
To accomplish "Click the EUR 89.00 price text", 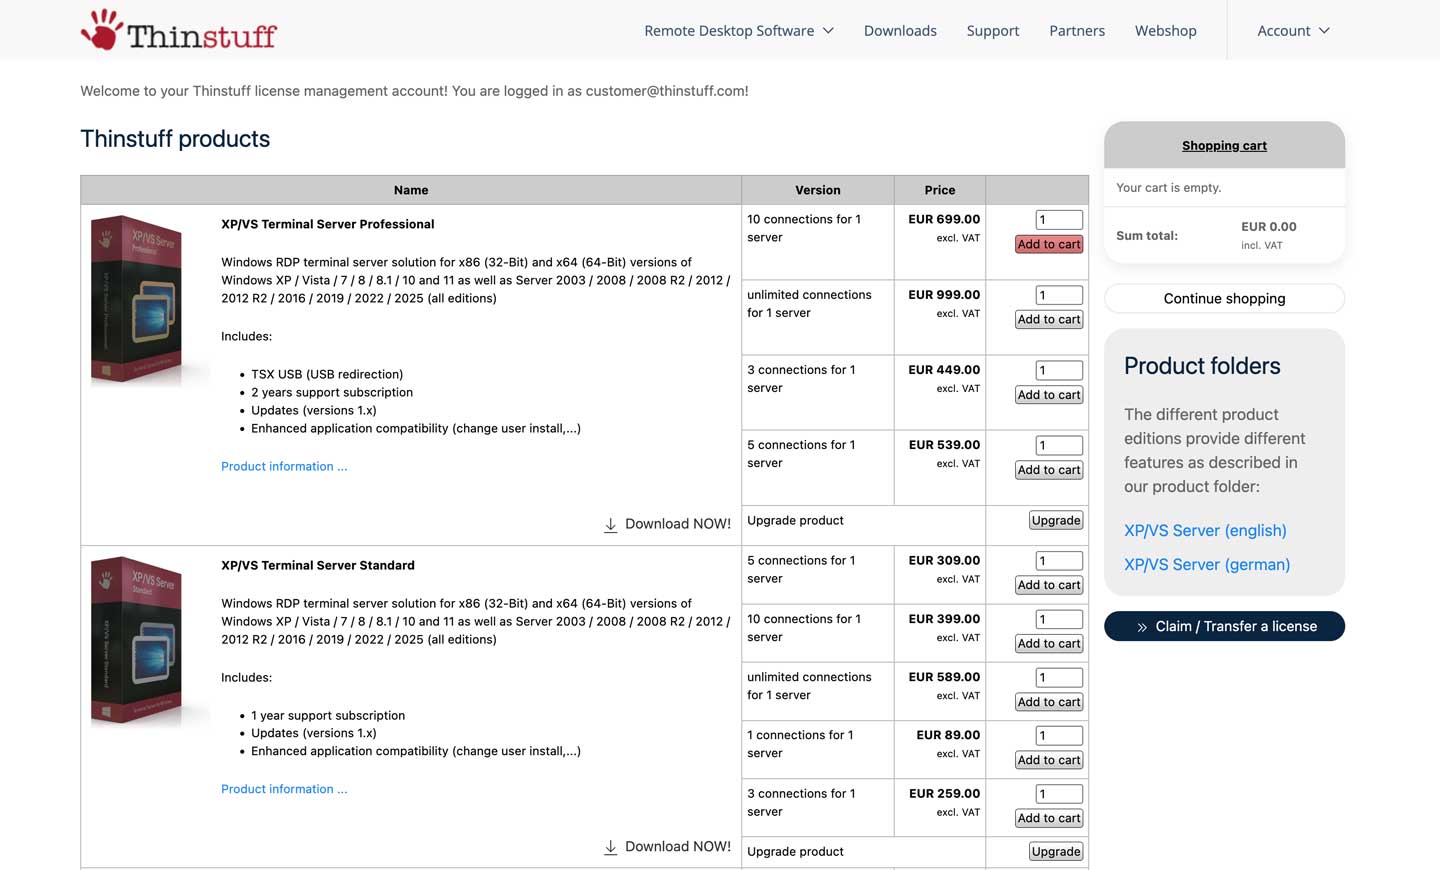I will 948,735.
